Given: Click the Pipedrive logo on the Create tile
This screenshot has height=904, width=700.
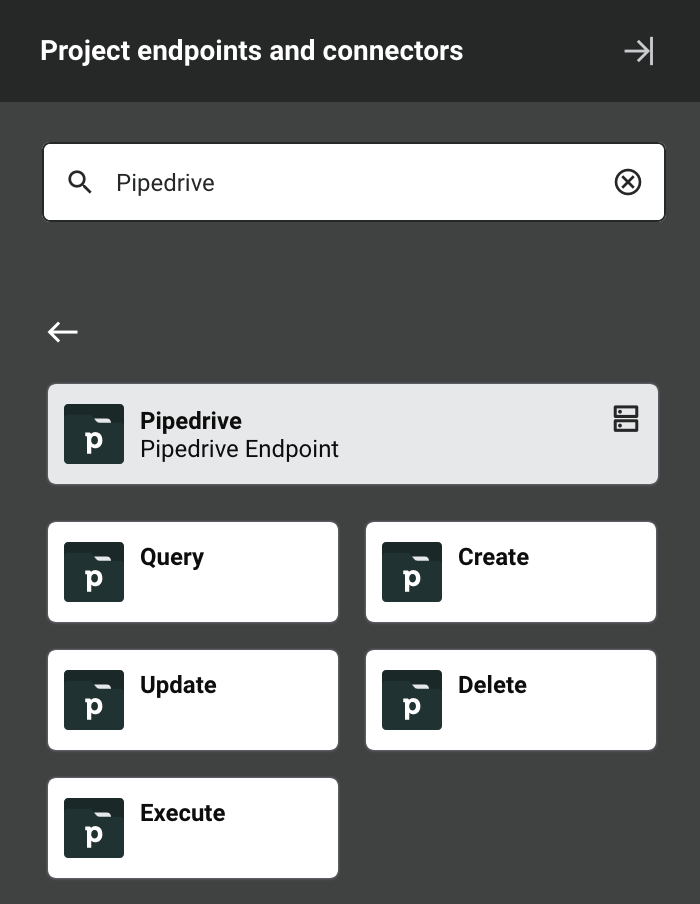Looking at the screenshot, I should coord(412,571).
